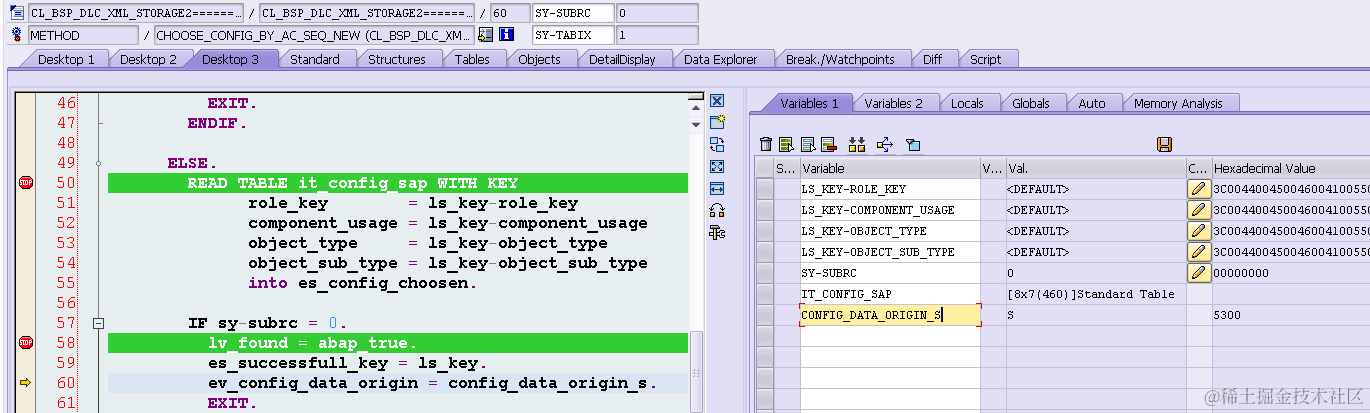Click the bottom tool icon with S symbol
The image size is (1370, 413).
point(717,232)
